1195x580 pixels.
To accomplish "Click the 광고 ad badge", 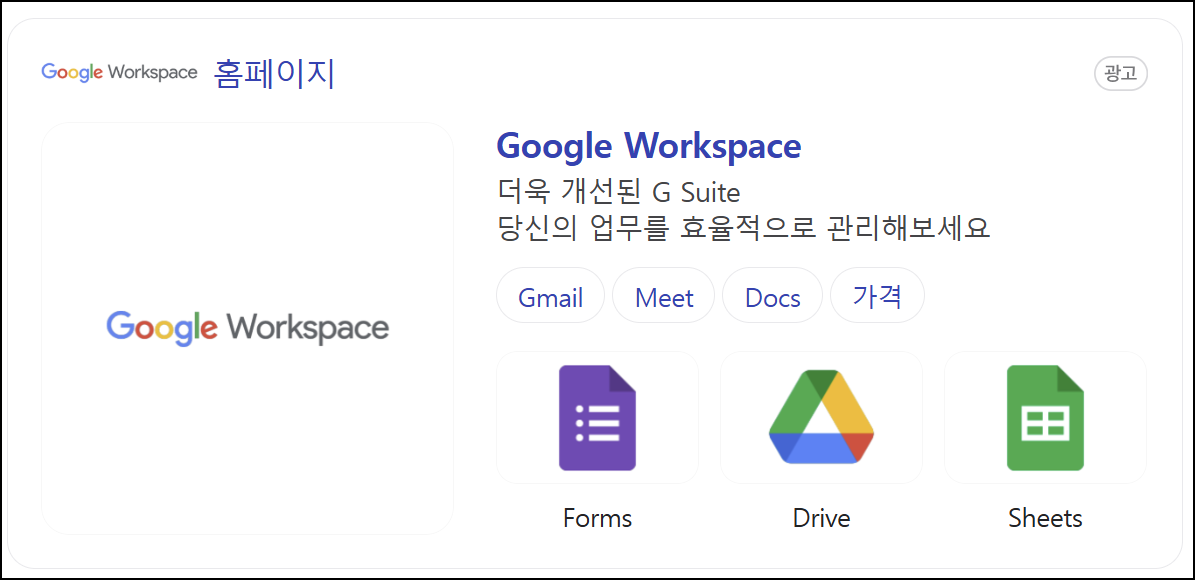I will click(x=1121, y=74).
